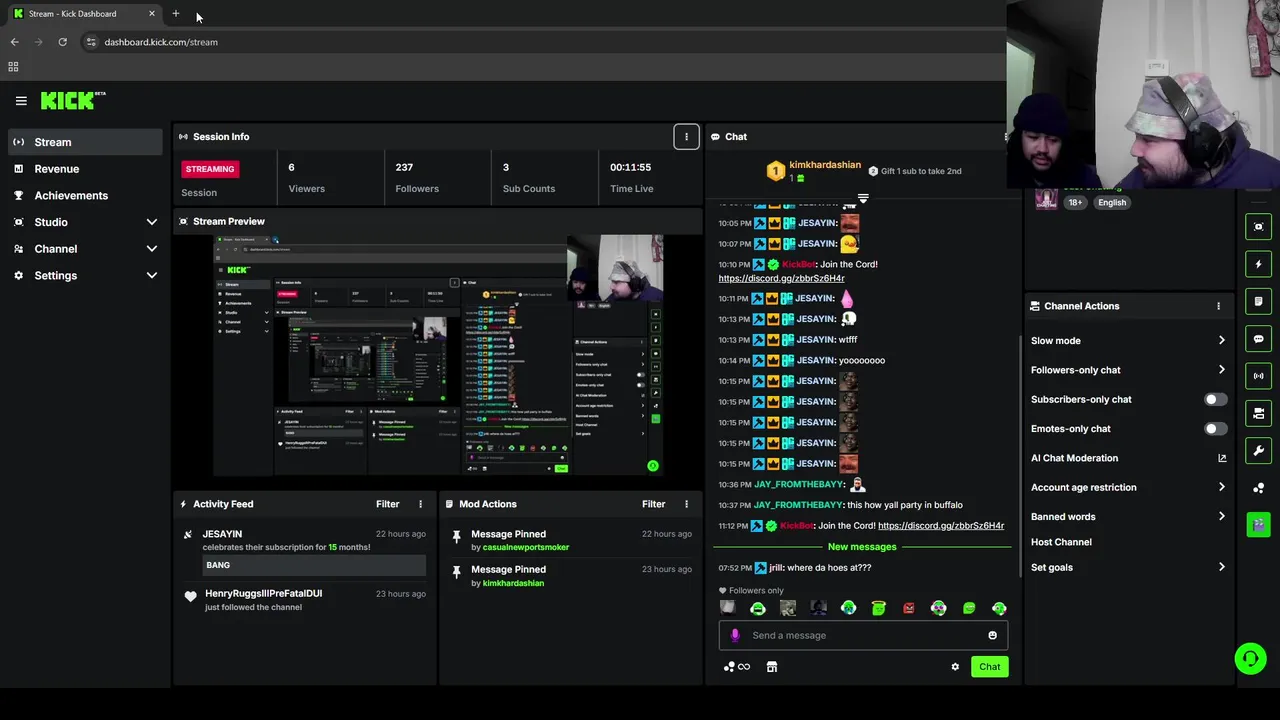Open the emoji picker in chat input
1280x720 pixels.
point(992,635)
